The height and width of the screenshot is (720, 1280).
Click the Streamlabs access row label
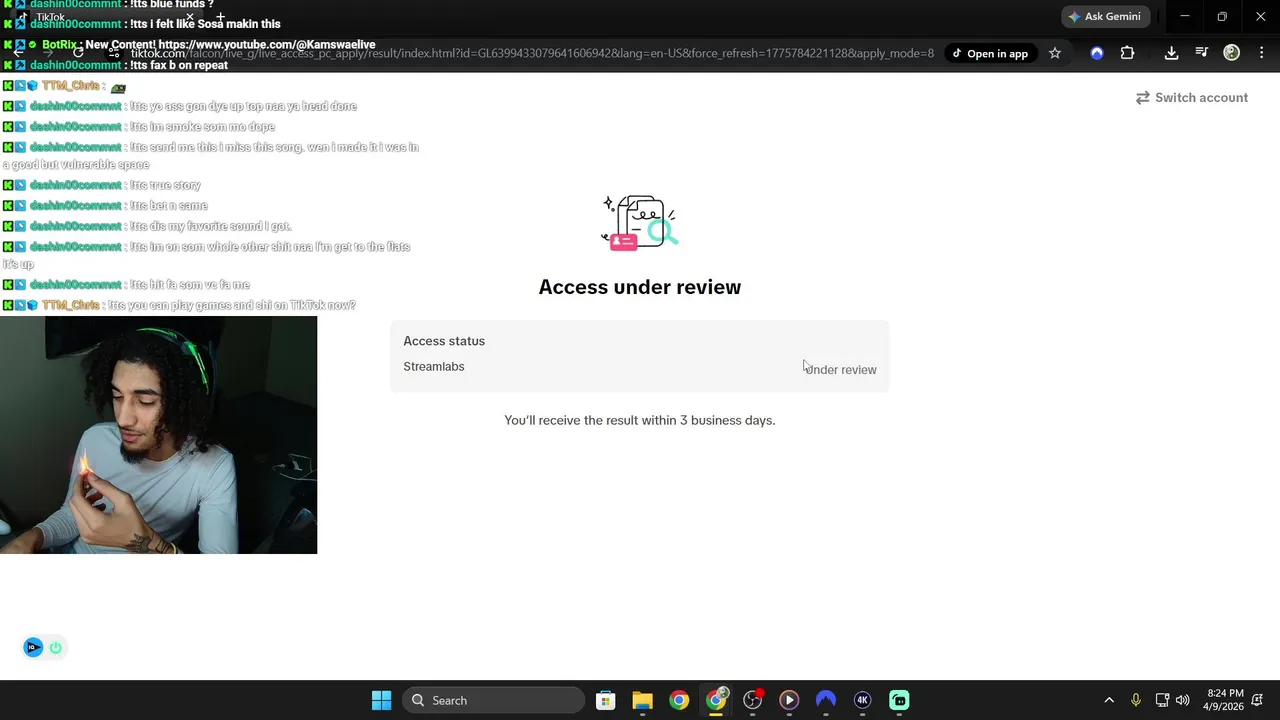tap(434, 367)
